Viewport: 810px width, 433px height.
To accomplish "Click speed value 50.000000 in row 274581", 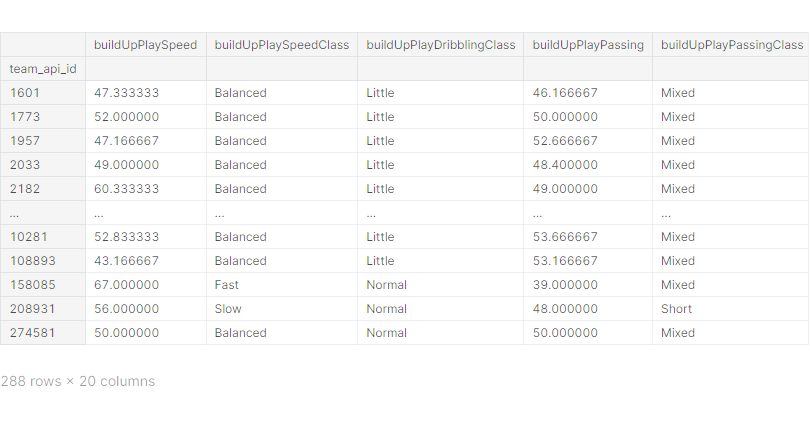I will point(127,333).
